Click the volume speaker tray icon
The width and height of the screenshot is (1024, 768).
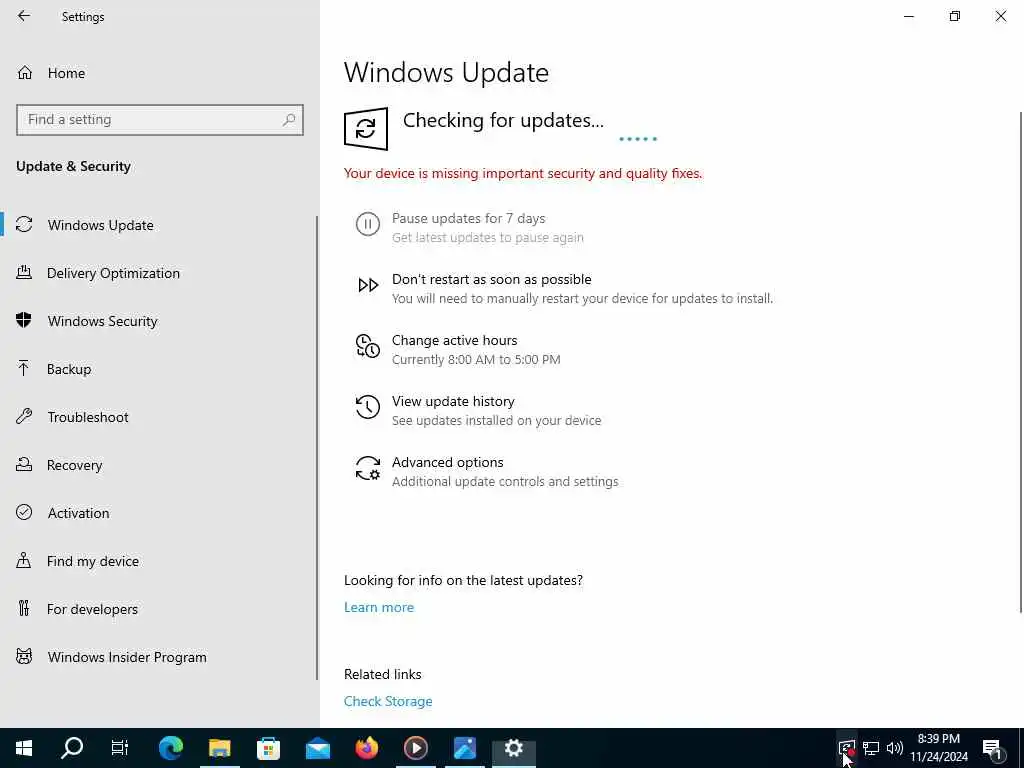tap(895, 748)
